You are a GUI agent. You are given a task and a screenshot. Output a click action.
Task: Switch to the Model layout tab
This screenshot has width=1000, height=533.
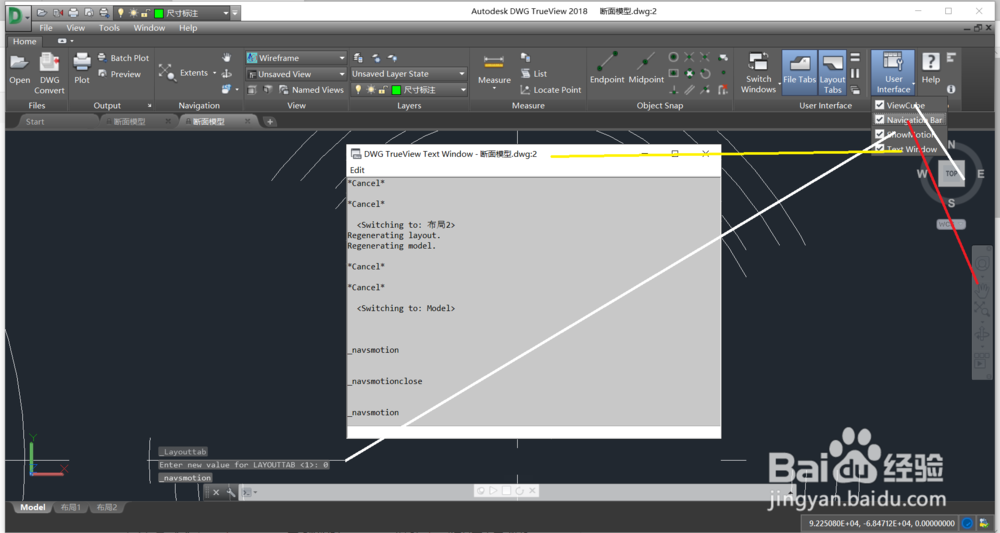tap(33, 507)
